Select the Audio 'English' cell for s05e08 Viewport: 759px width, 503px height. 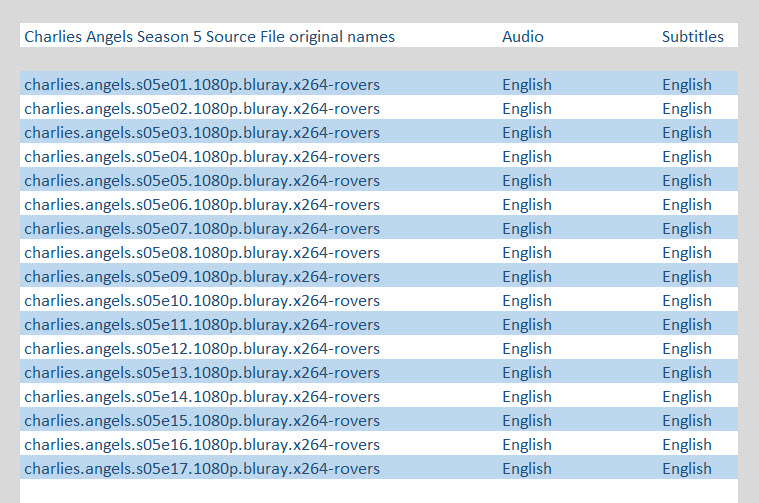click(x=527, y=253)
